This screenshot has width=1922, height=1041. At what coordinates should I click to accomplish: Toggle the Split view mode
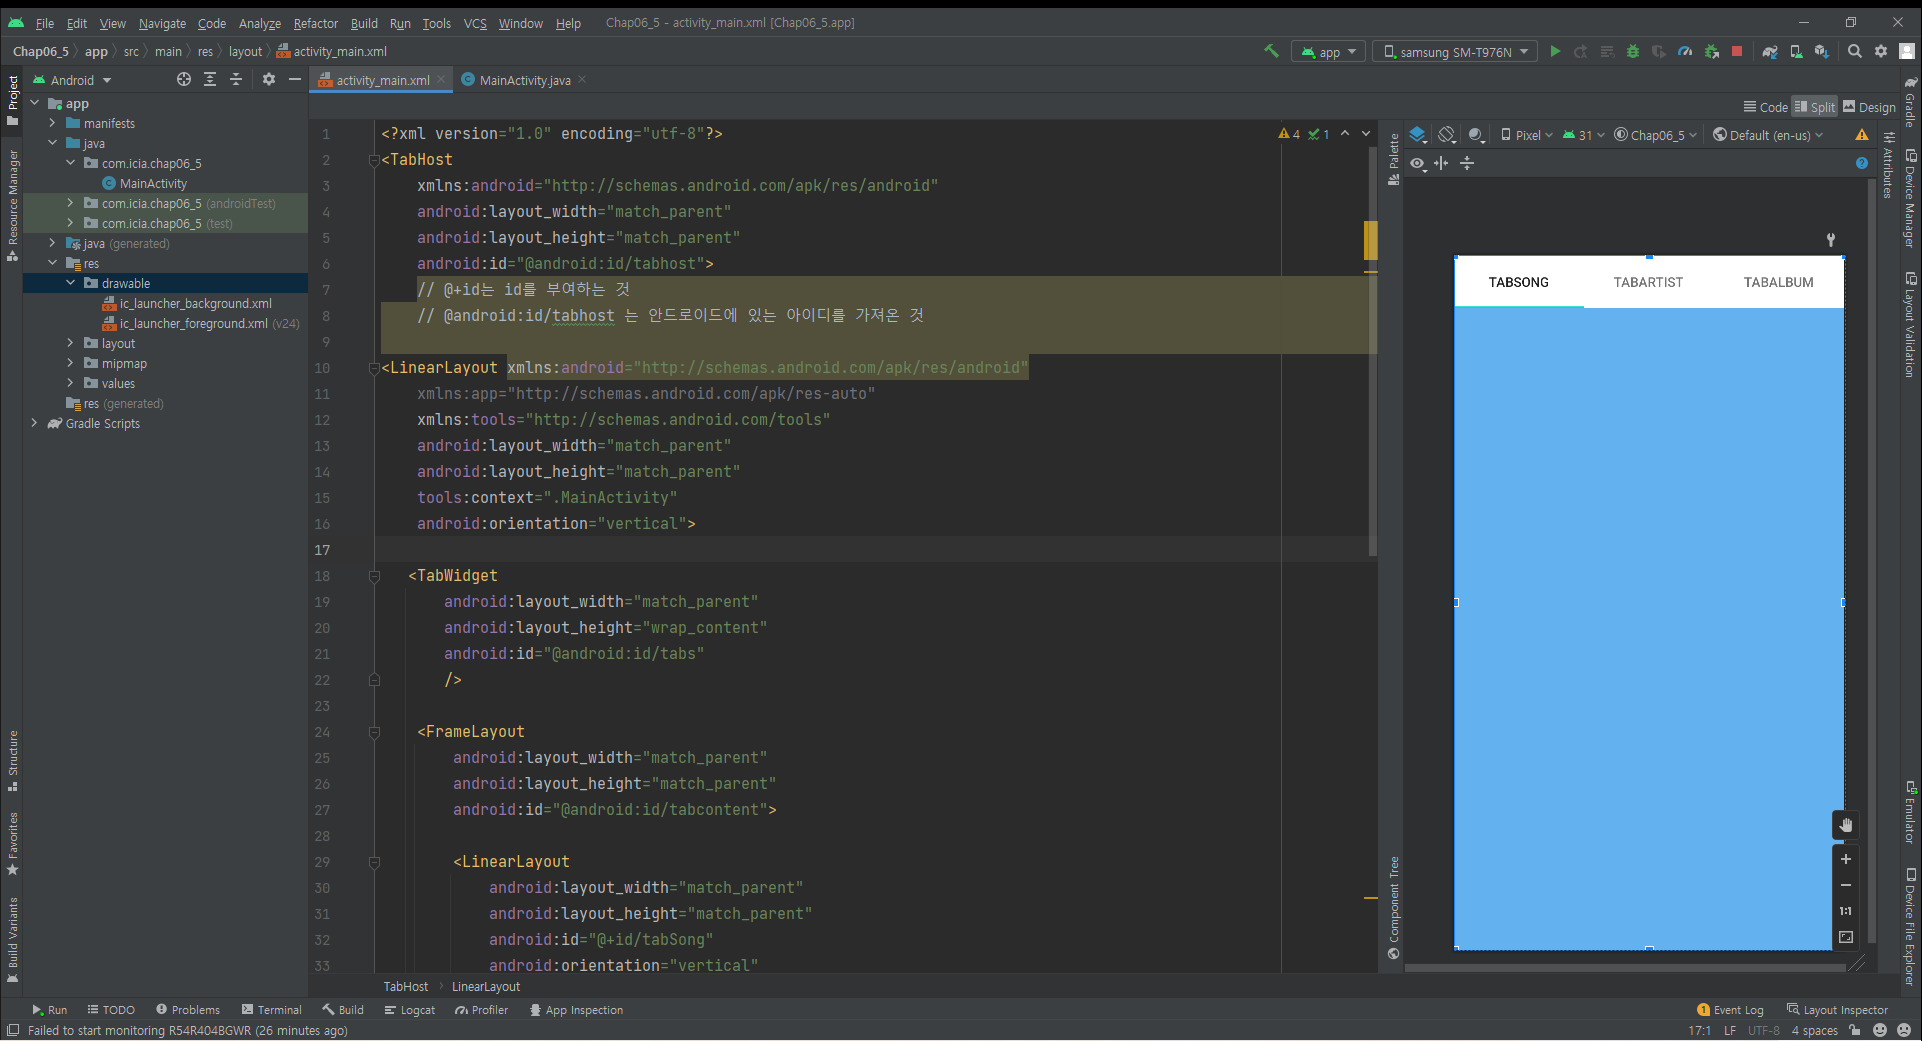pos(1815,107)
